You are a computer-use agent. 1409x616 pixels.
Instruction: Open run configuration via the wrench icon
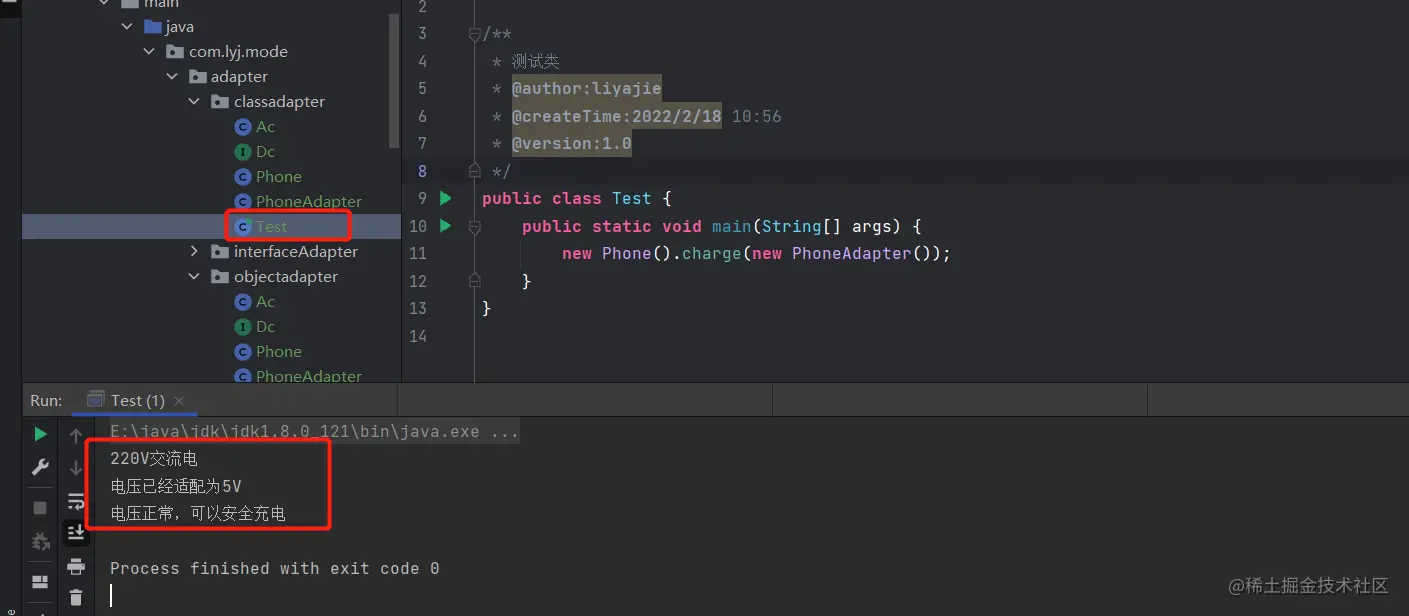[x=40, y=467]
